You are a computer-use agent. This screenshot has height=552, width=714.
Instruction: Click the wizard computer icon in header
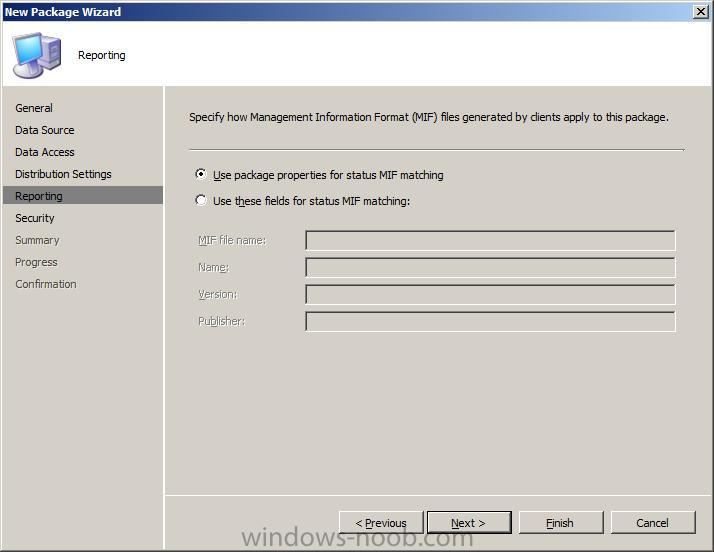(37, 55)
